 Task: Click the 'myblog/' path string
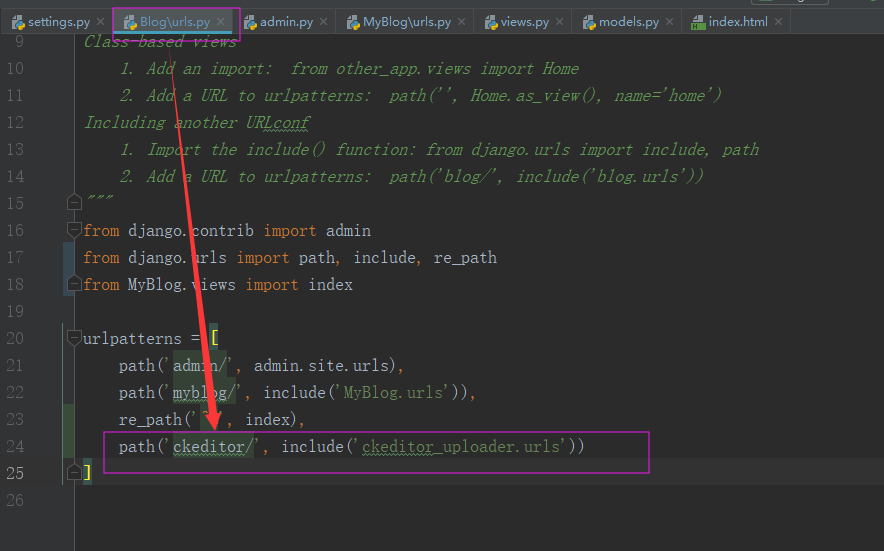pos(204,393)
